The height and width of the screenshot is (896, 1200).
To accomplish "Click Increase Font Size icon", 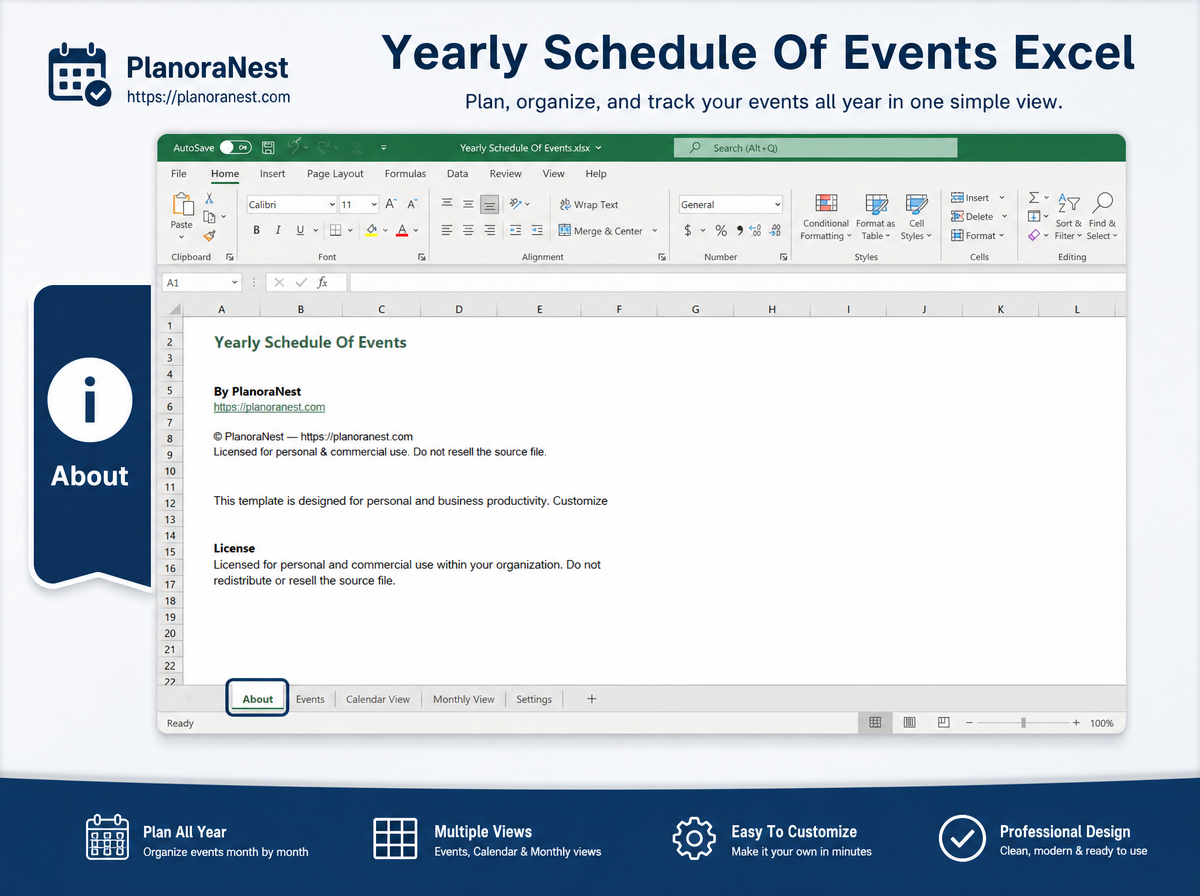I will tap(392, 204).
